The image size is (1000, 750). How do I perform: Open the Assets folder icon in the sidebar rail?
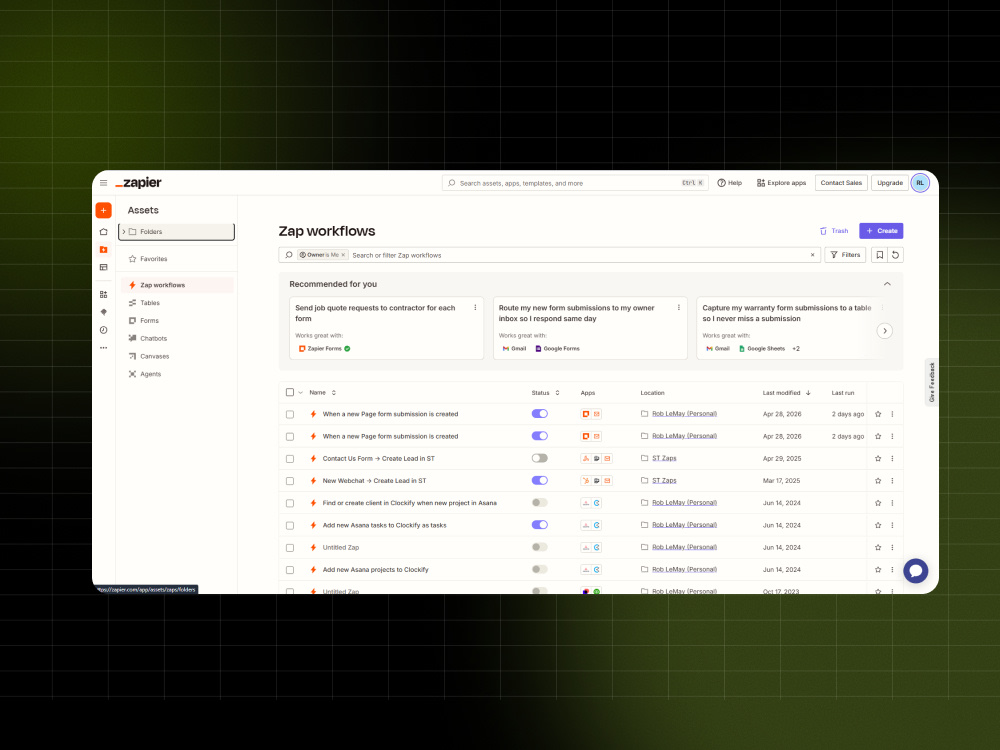(x=103, y=249)
